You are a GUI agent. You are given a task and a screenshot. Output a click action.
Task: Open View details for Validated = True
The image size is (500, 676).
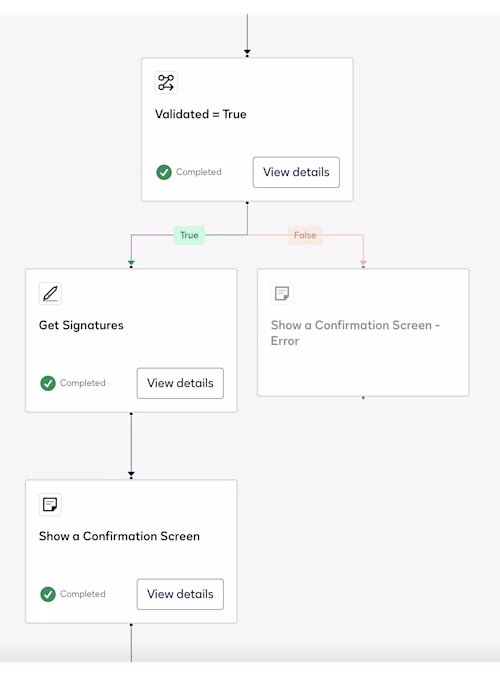pos(296,172)
